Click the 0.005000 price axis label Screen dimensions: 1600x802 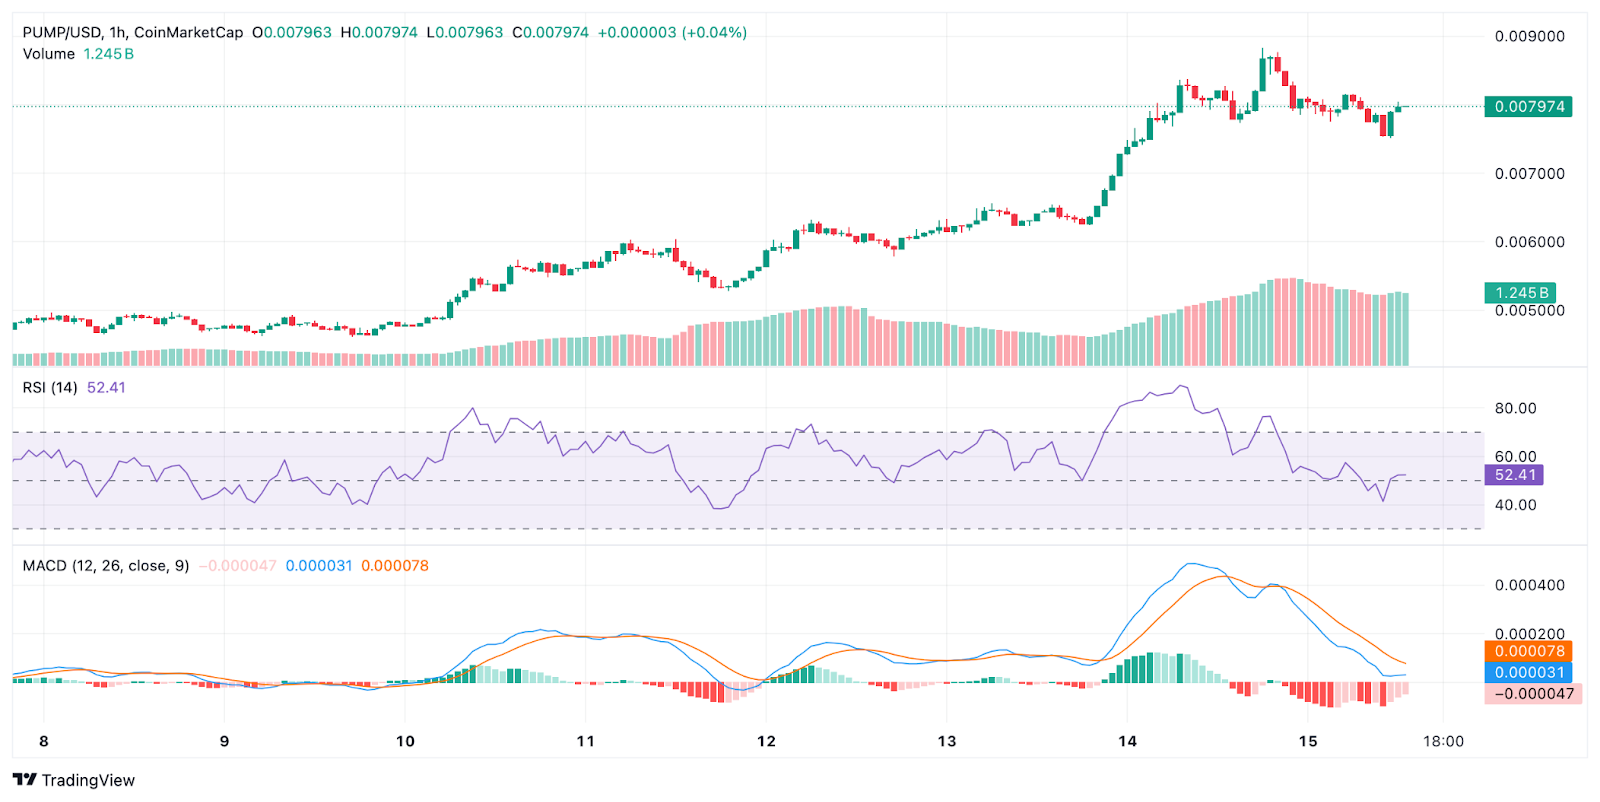tap(1529, 311)
